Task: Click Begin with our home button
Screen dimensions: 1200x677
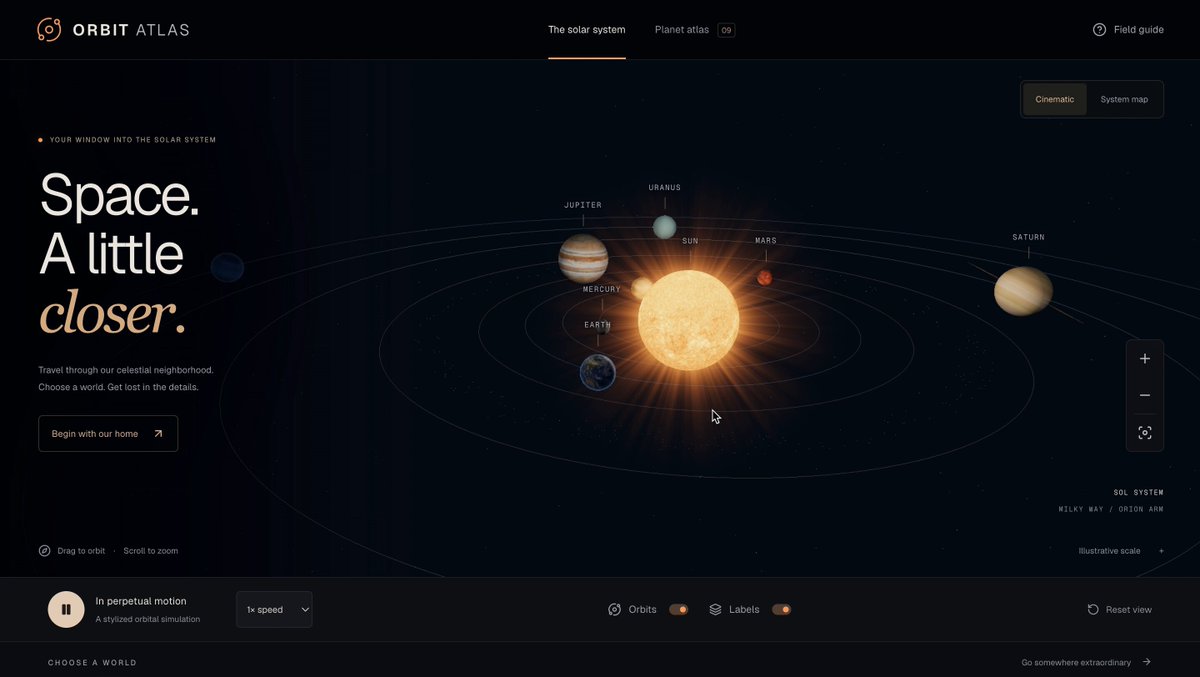Action: point(108,434)
